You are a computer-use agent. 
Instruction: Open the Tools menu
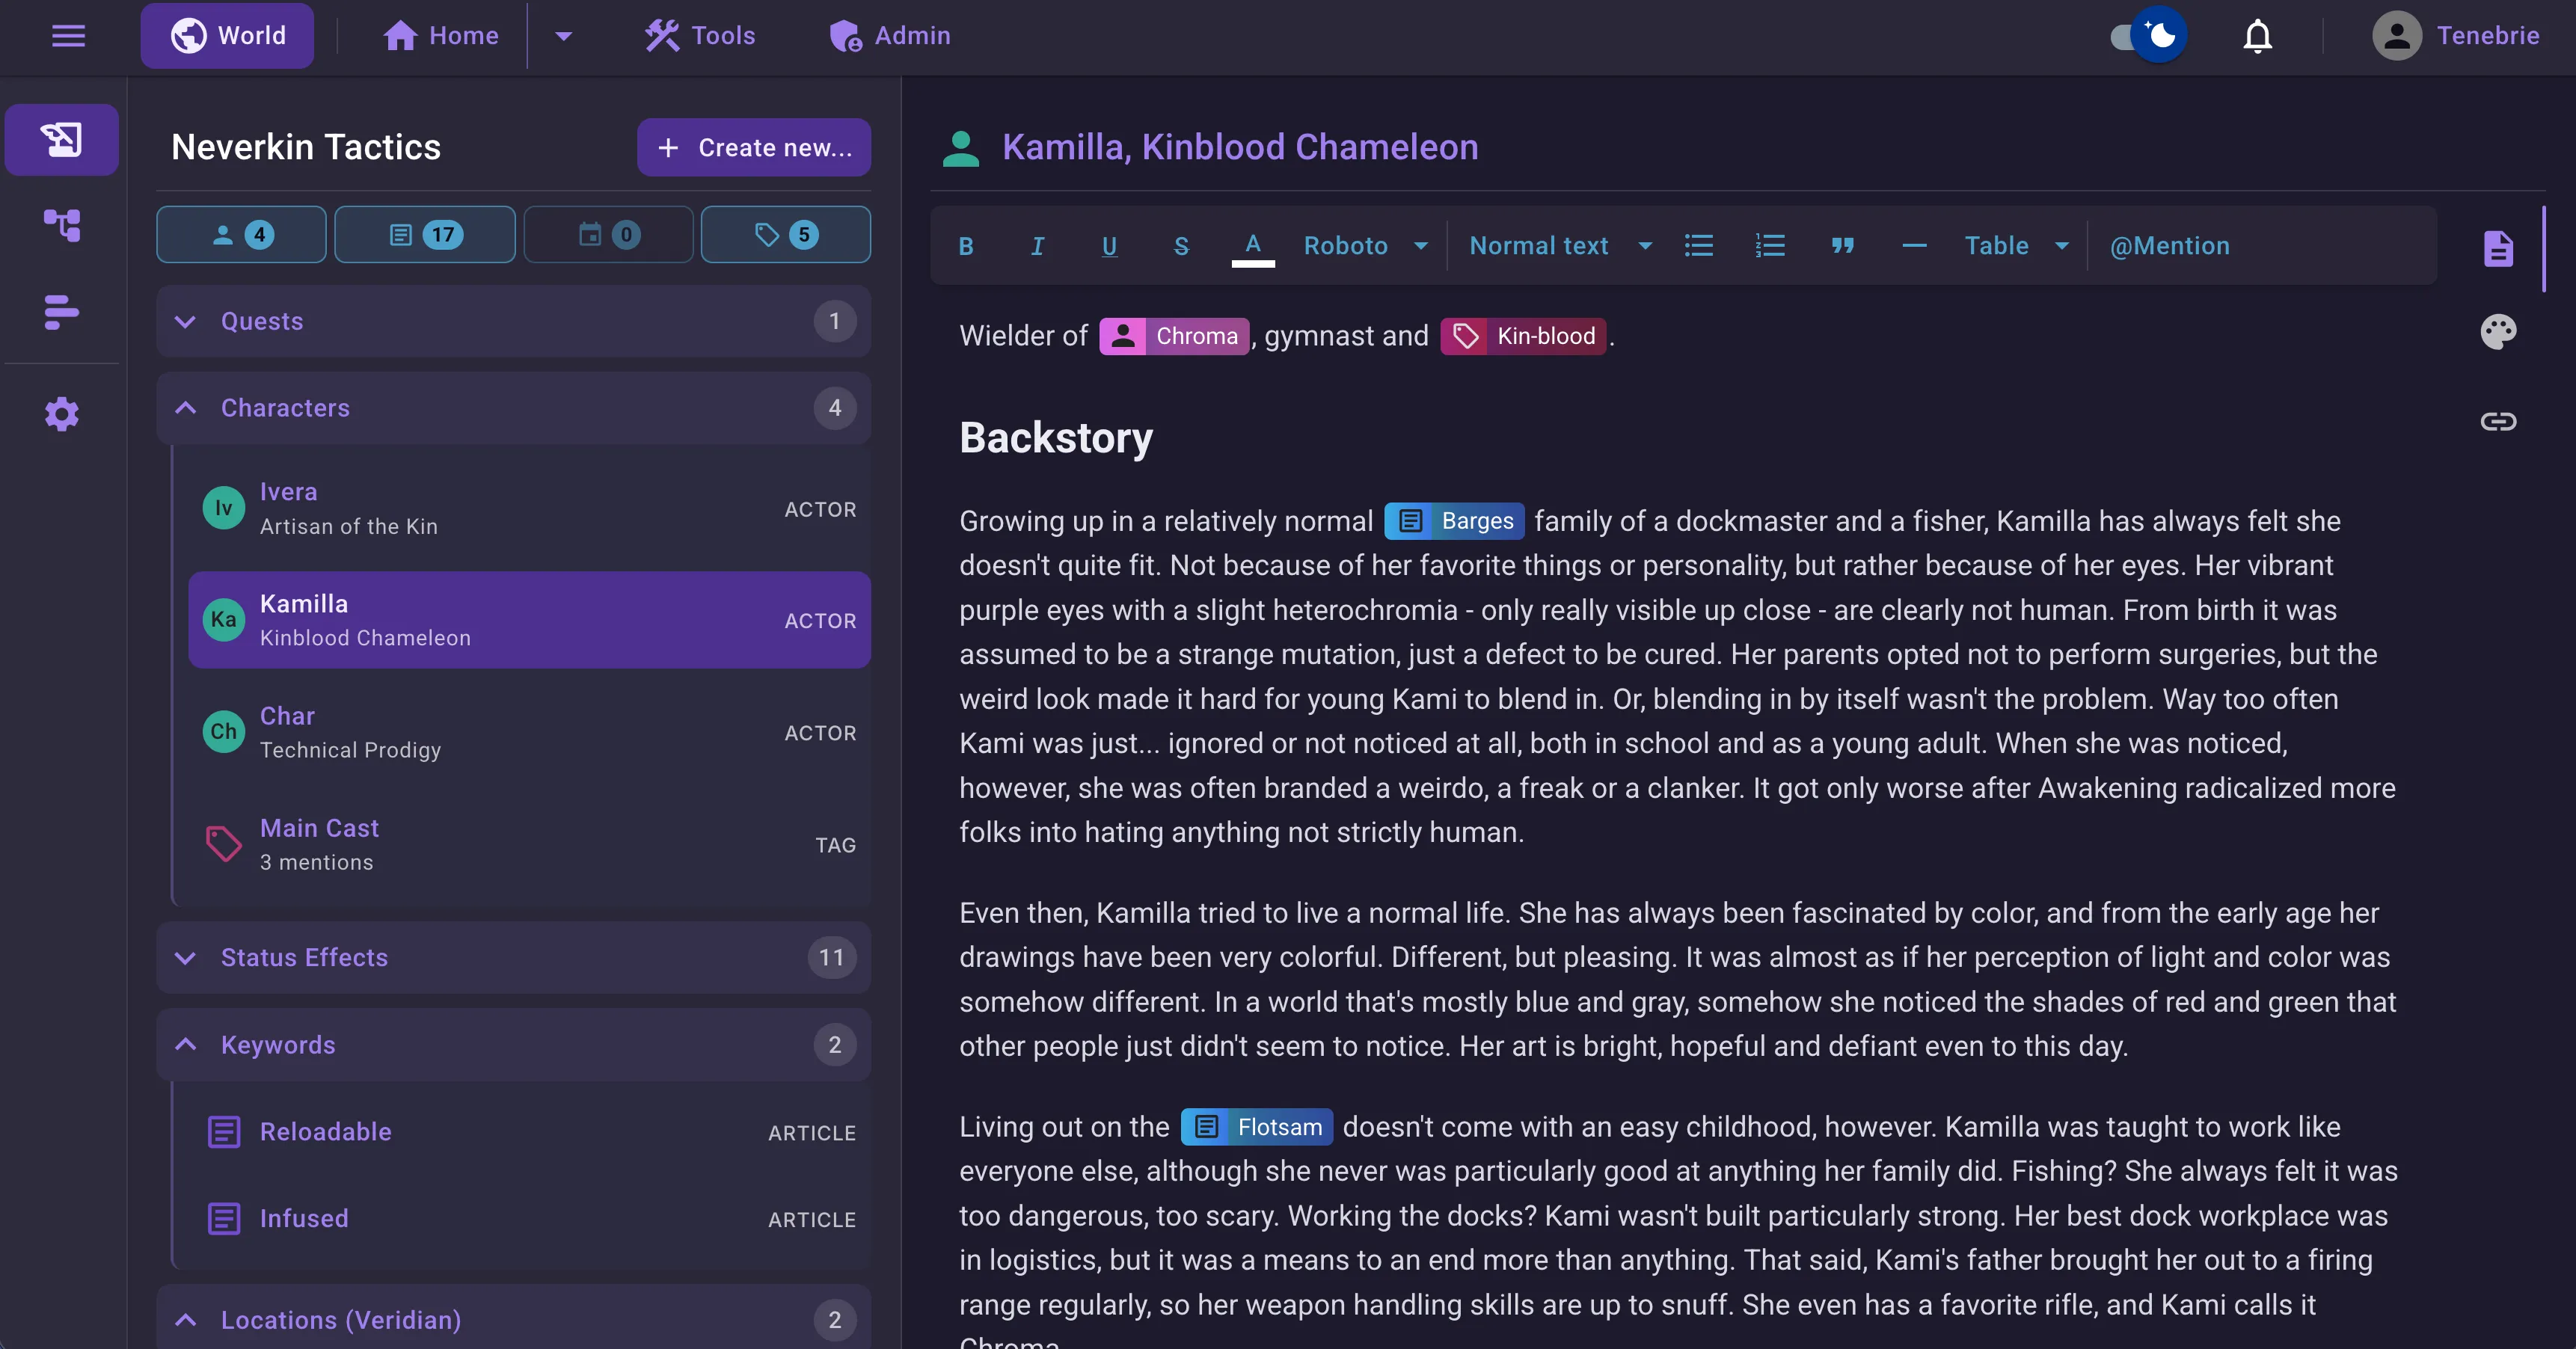click(700, 36)
